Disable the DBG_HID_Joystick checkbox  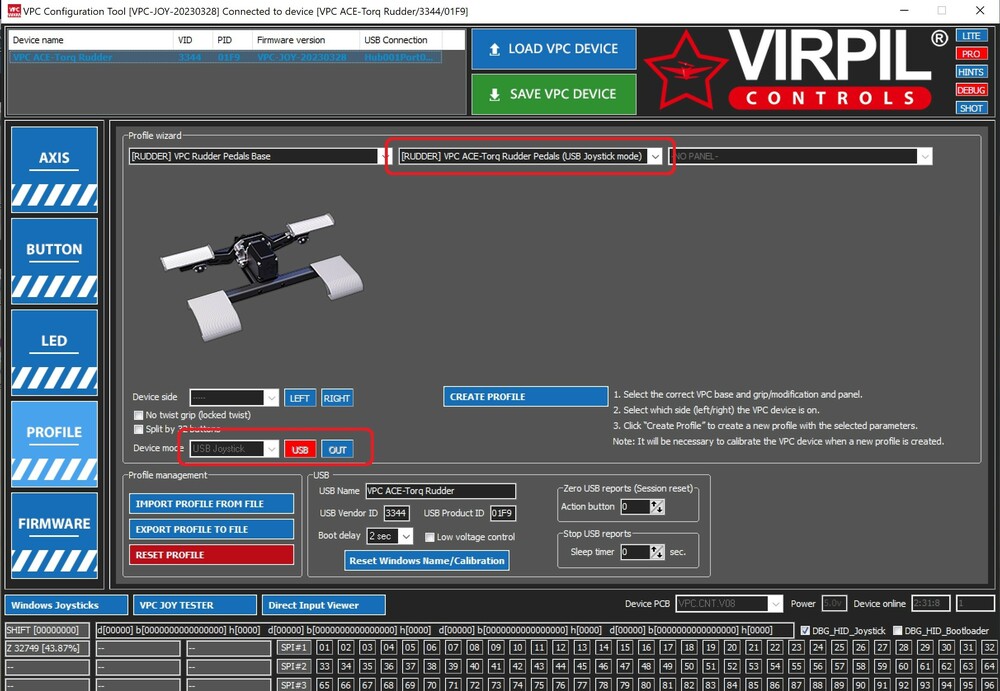coord(805,630)
